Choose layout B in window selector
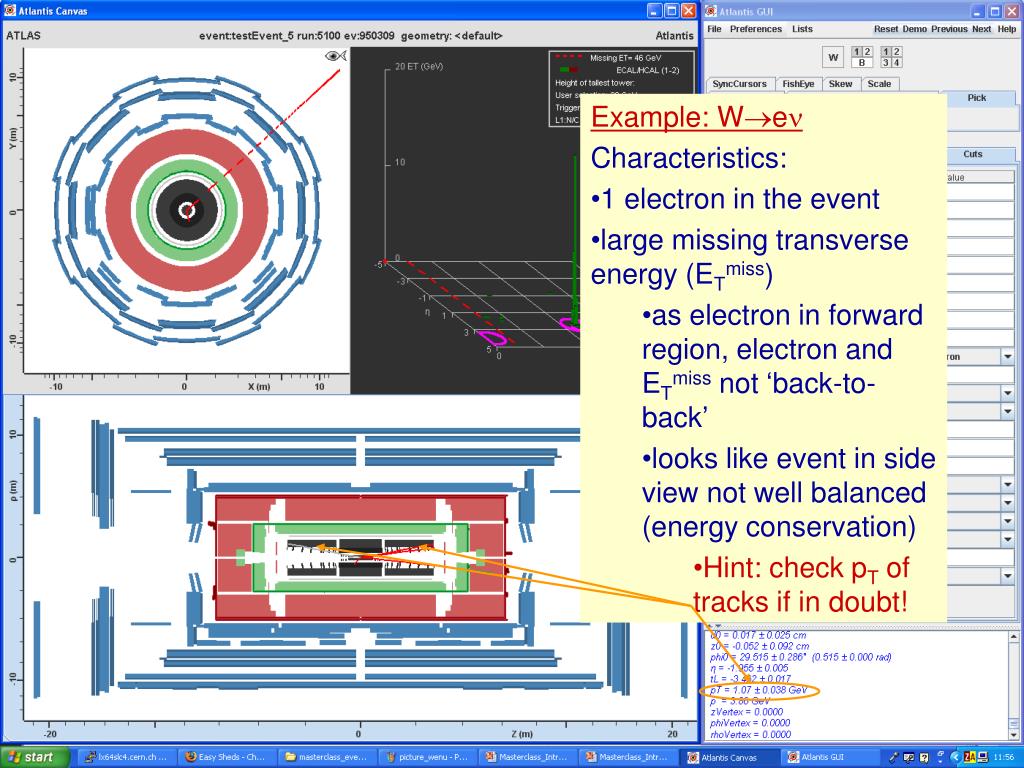This screenshot has width=1024, height=768. (862, 63)
